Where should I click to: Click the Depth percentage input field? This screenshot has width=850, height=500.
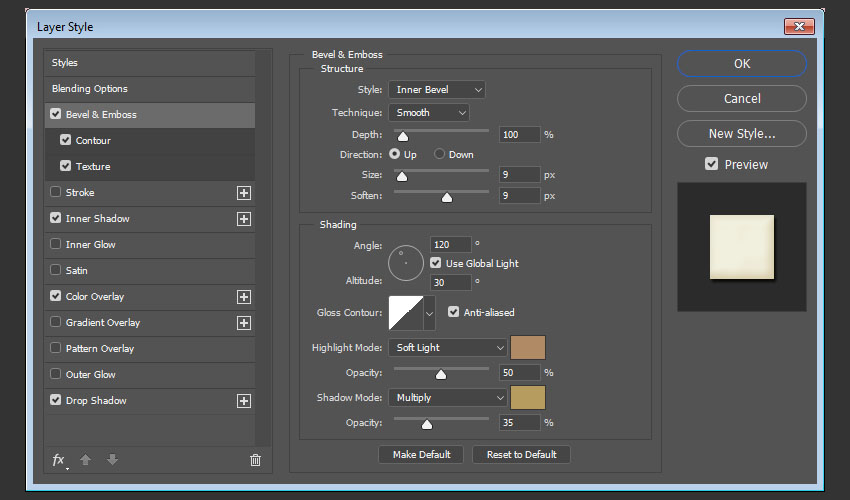tap(519, 134)
